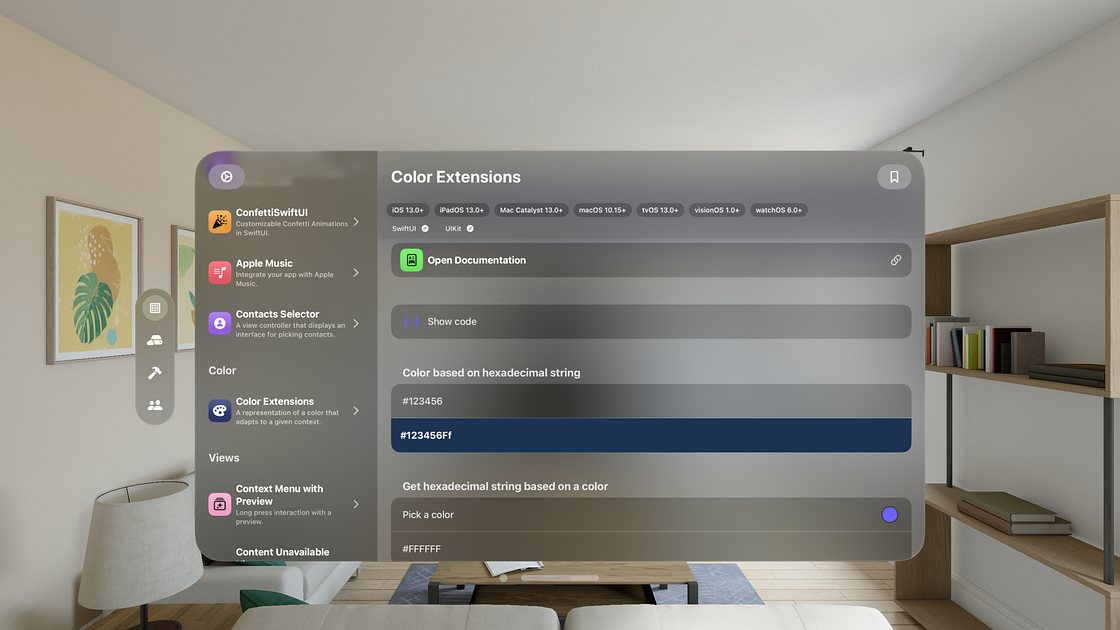Screen dimensions: 1120x630
Task: Click the Color Extensions palette icon
Action: pyautogui.click(x=219, y=411)
